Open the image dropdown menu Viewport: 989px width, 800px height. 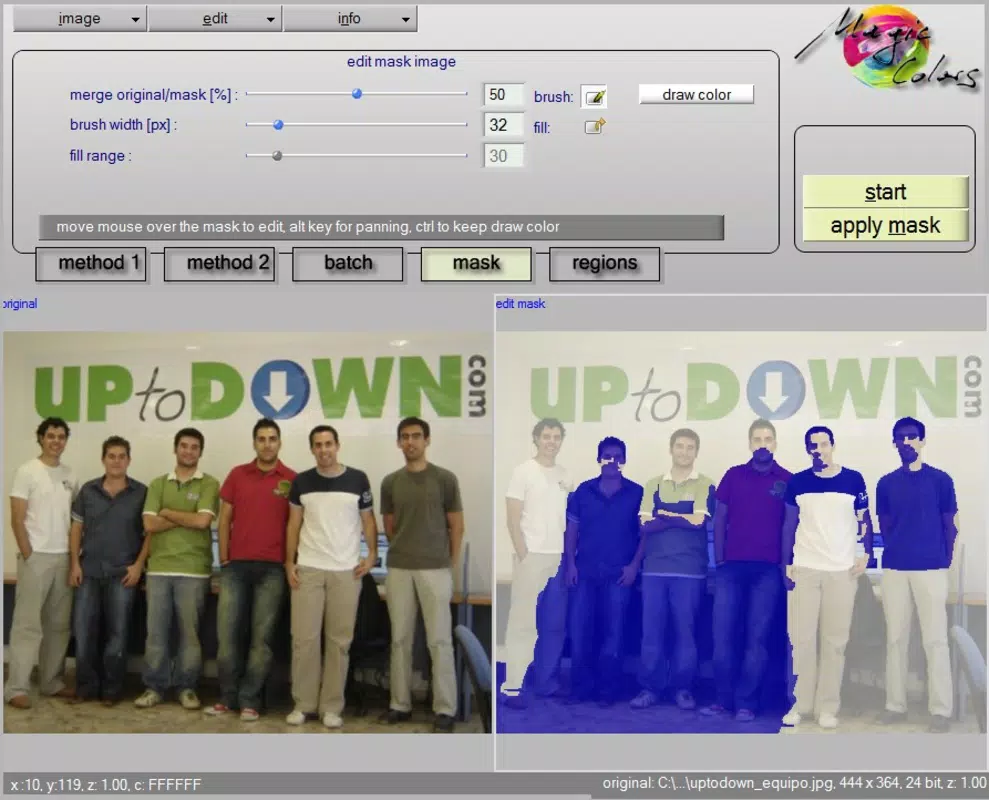coord(79,19)
